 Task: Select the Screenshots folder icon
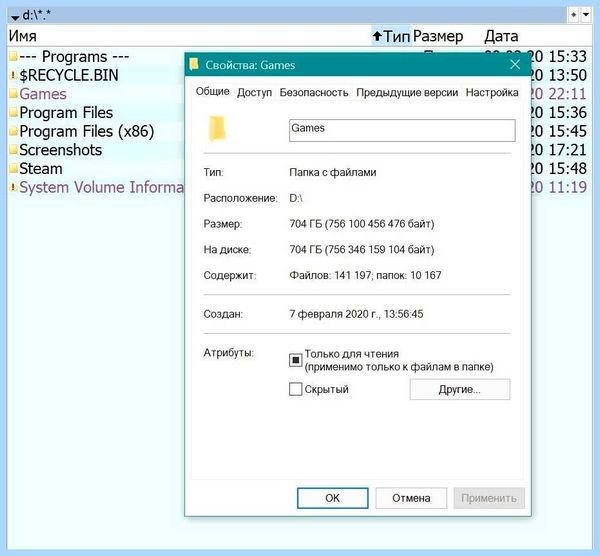click(13, 150)
